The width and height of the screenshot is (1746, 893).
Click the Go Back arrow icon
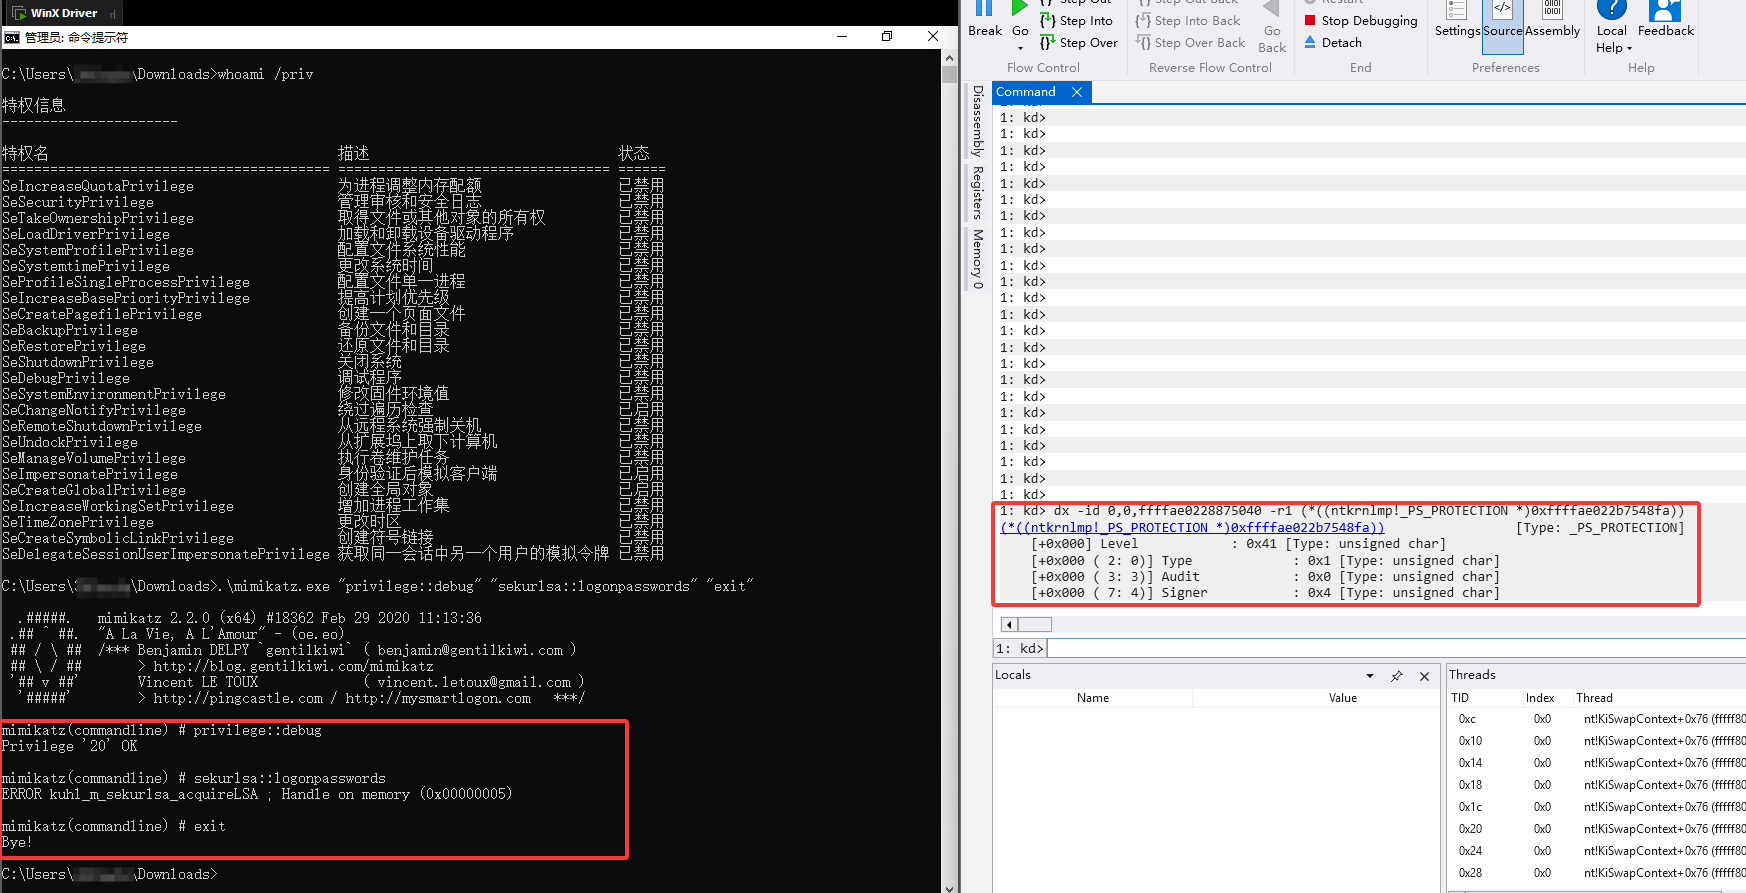[x=1271, y=9]
